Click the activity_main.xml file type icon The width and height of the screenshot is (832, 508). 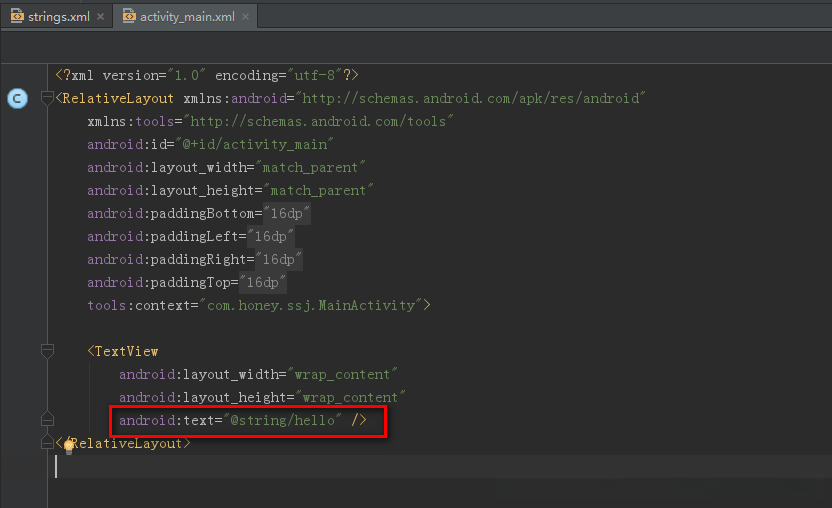[129, 16]
